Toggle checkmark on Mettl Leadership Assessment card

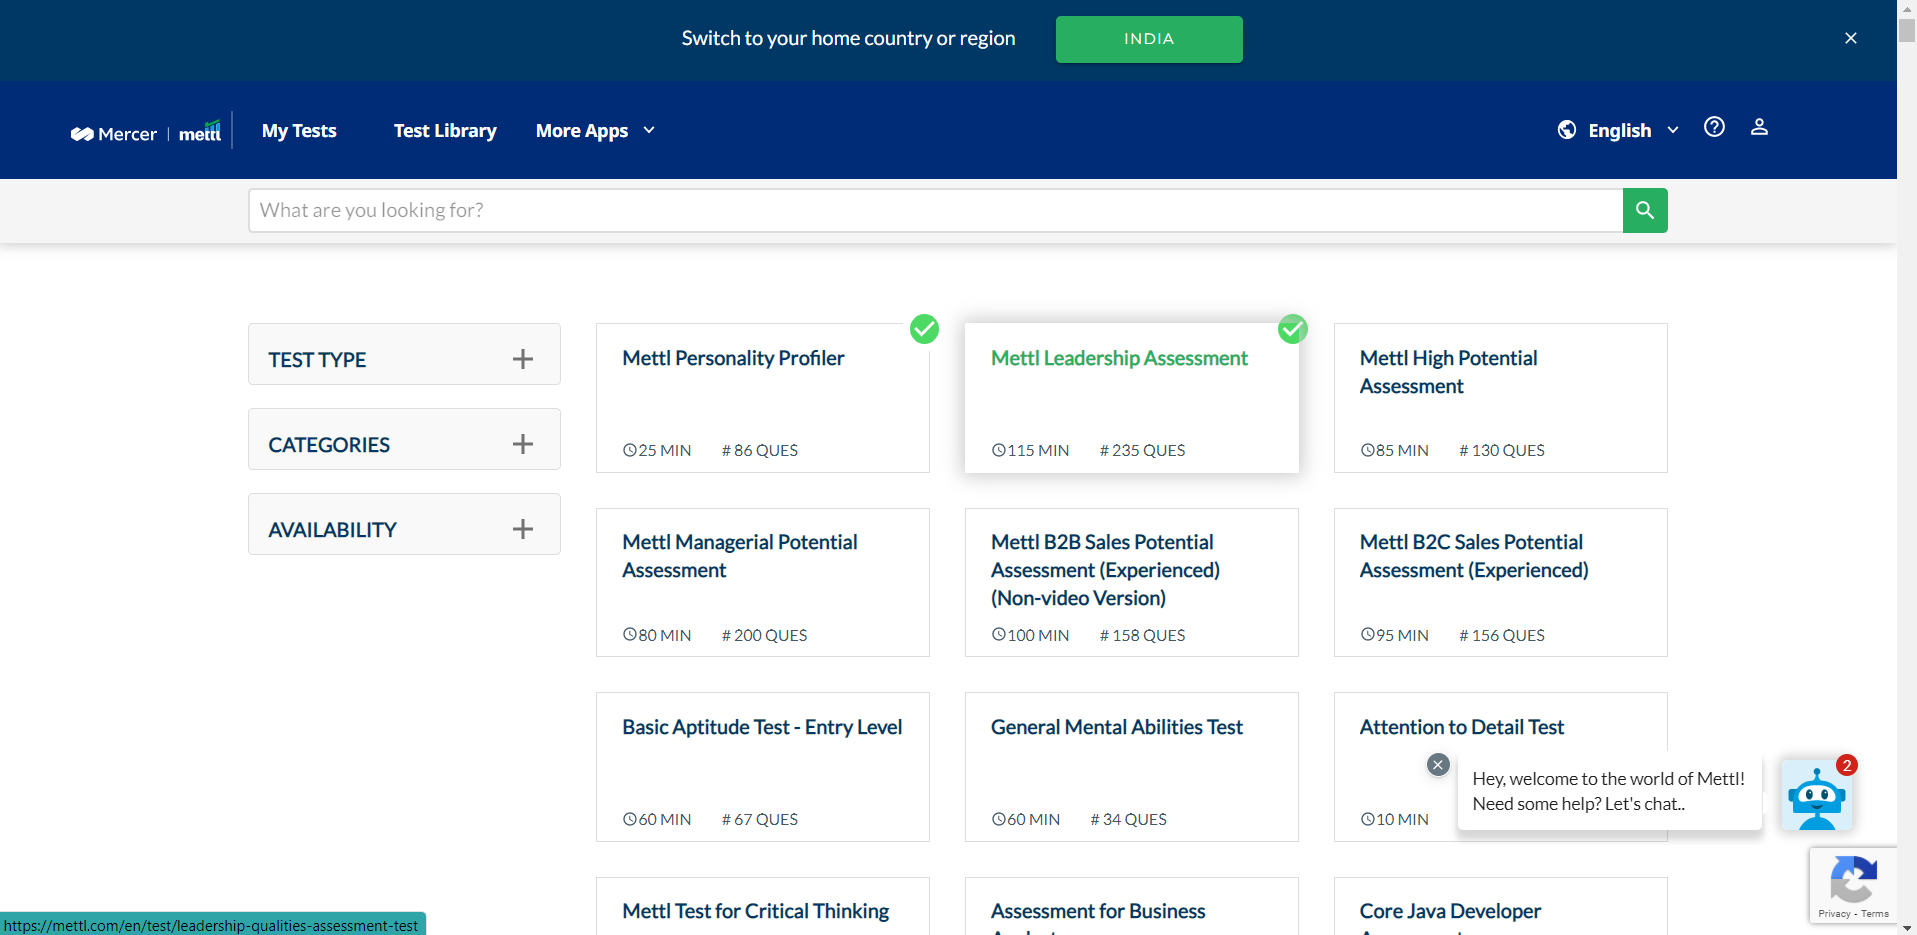click(1293, 329)
